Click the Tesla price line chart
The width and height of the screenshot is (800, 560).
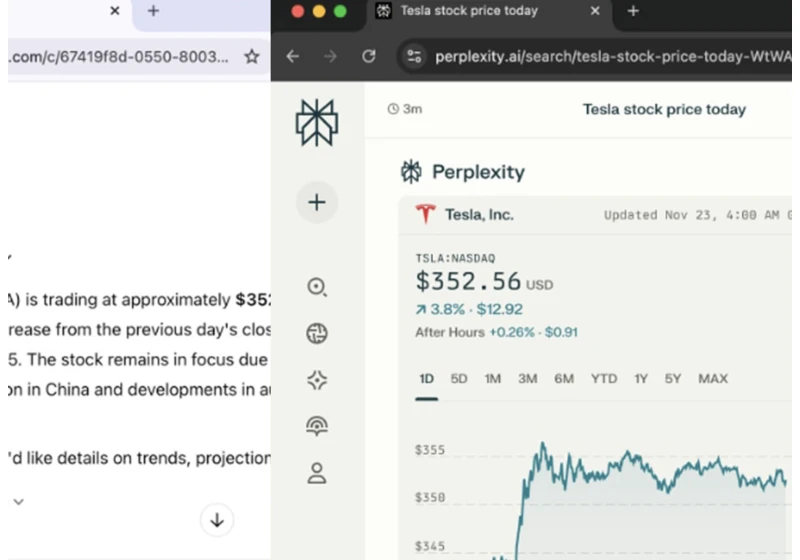pos(638,500)
